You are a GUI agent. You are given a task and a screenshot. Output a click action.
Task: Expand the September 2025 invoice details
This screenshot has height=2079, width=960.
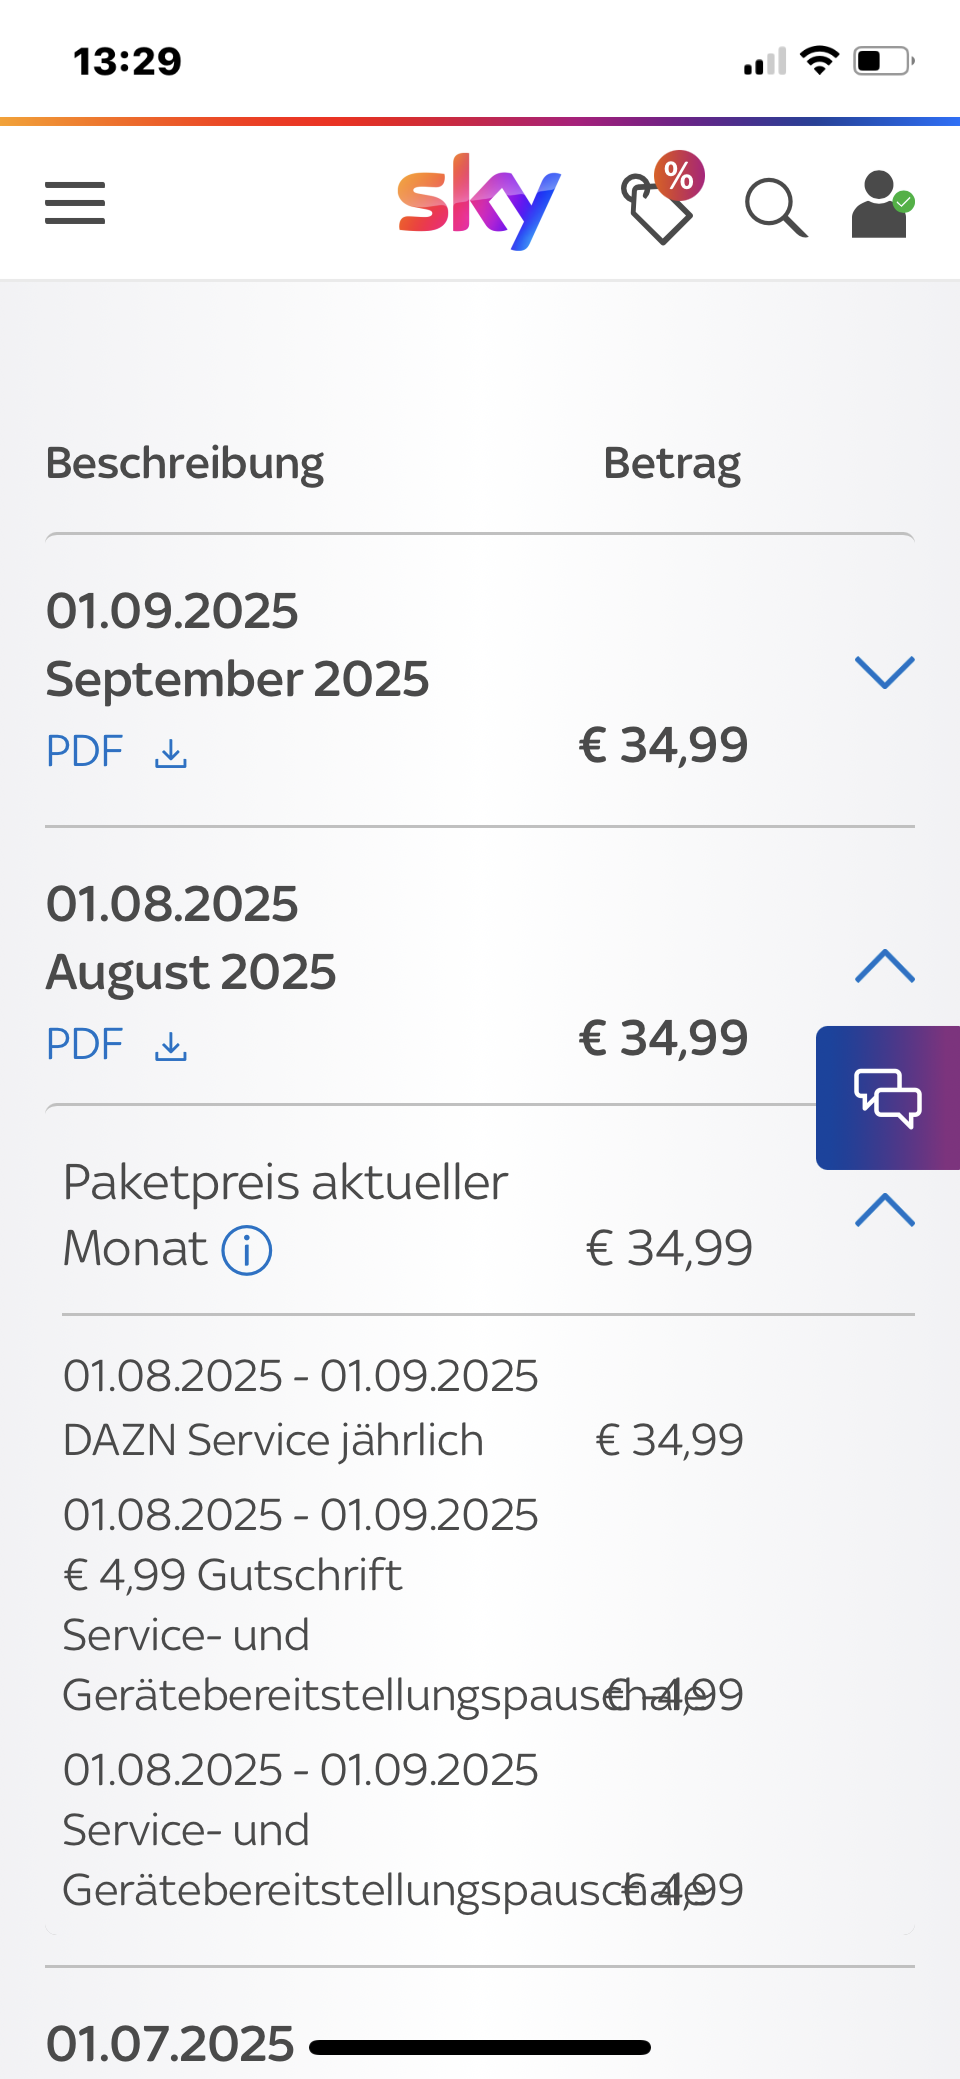point(885,672)
